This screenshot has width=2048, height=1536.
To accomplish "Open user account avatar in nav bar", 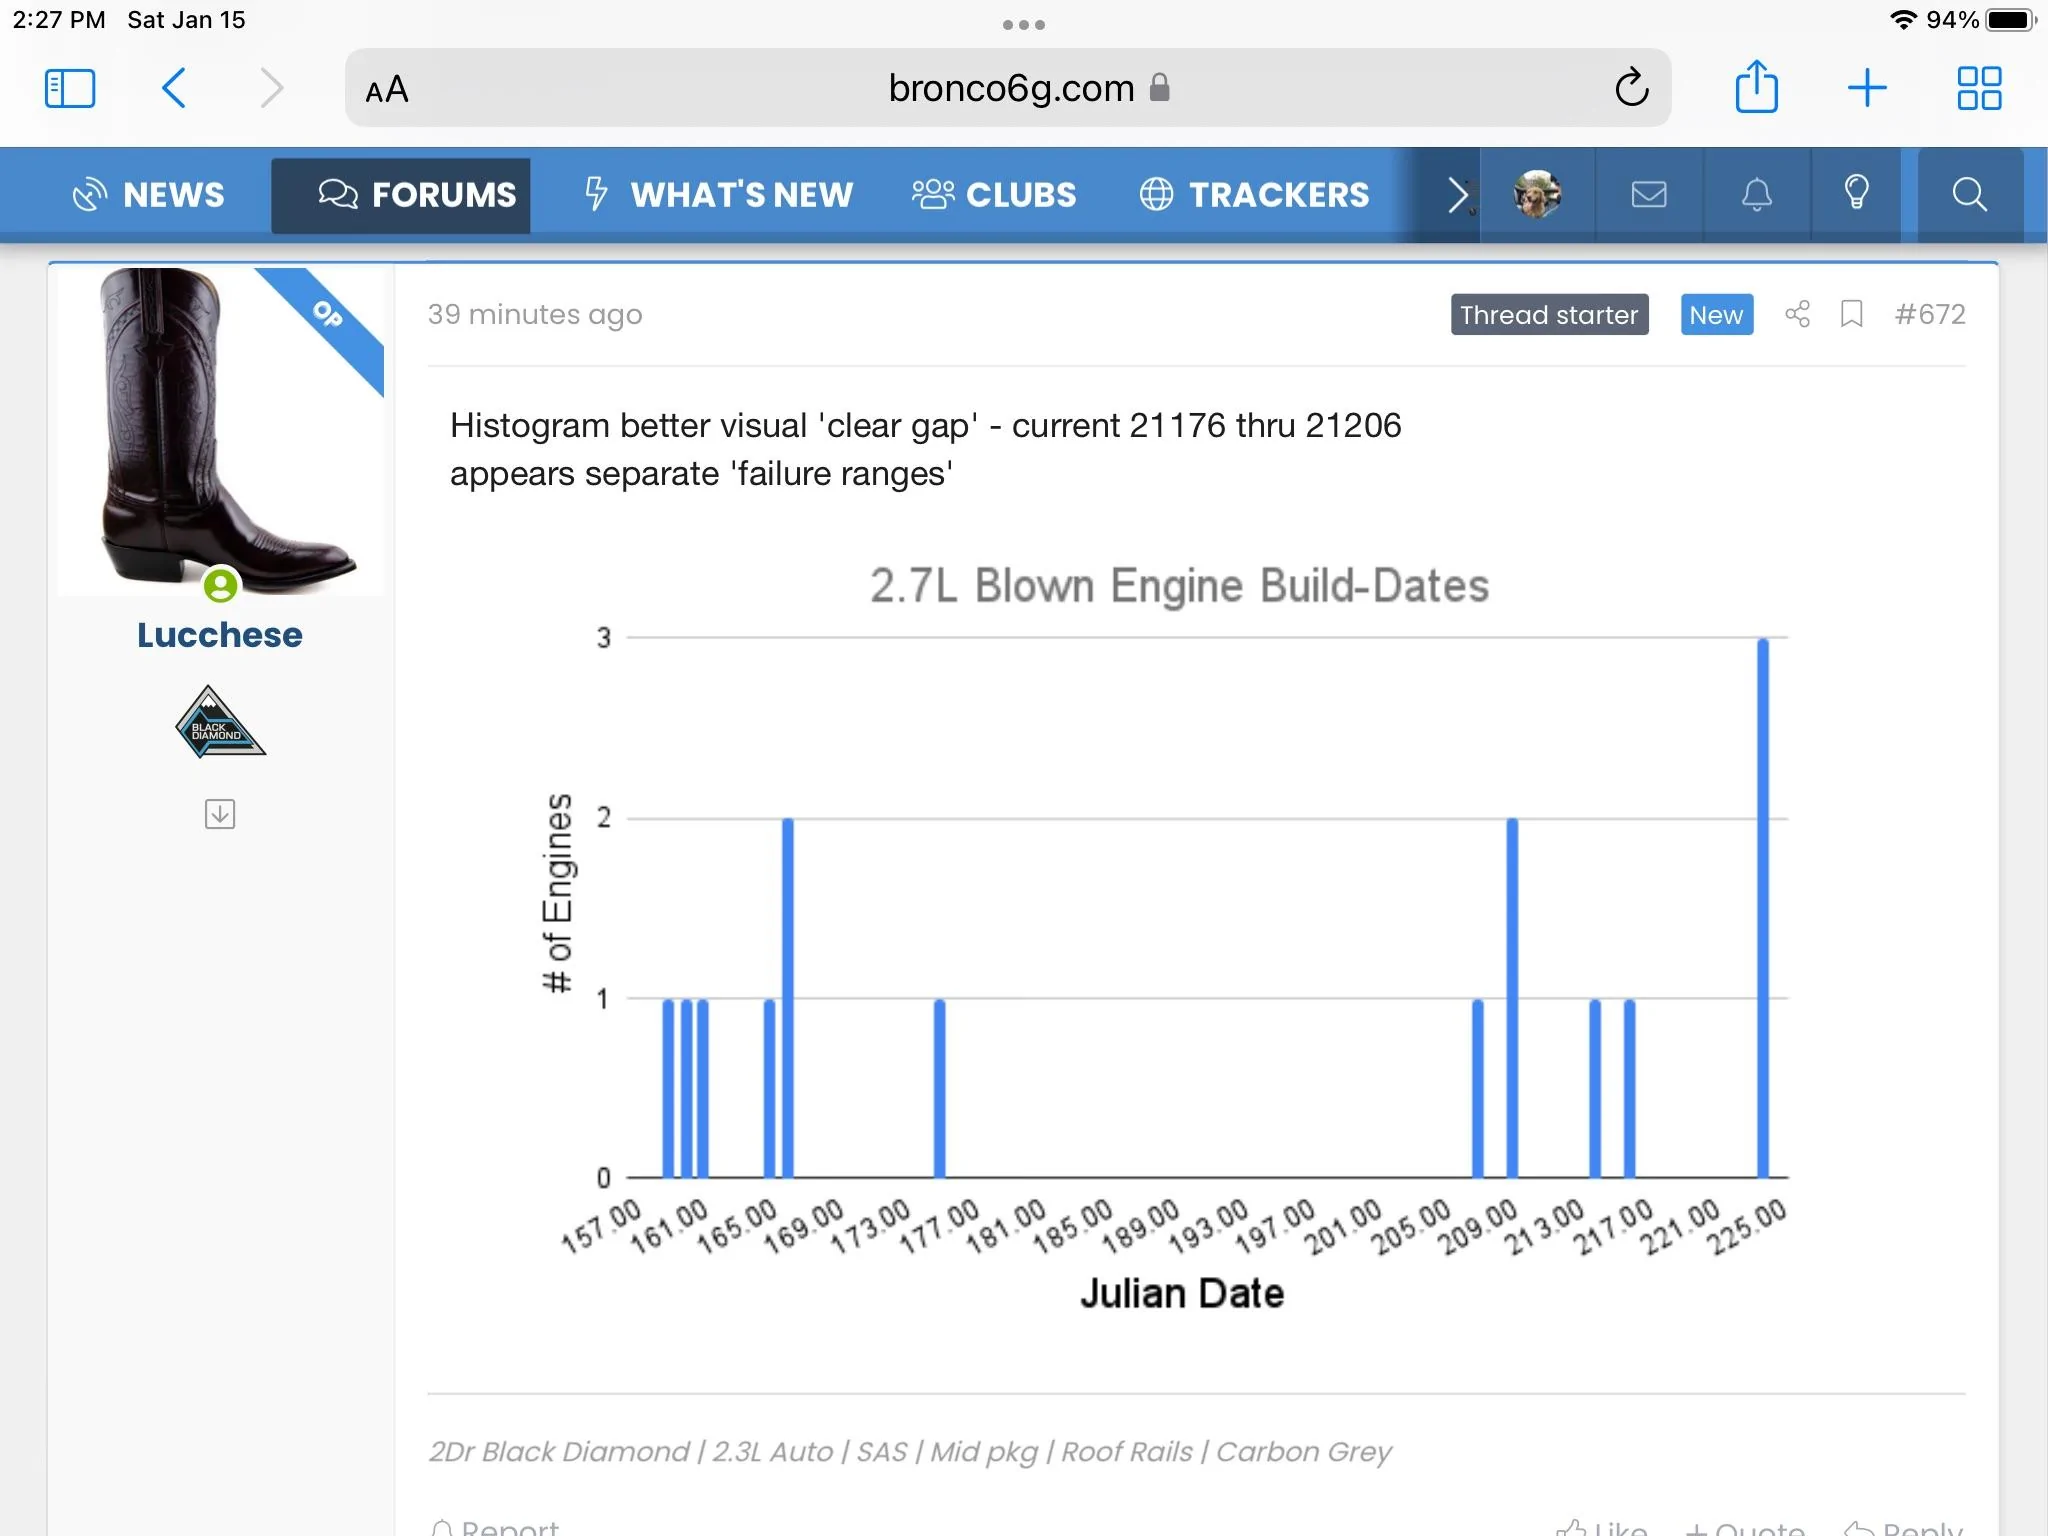I will tap(1537, 194).
